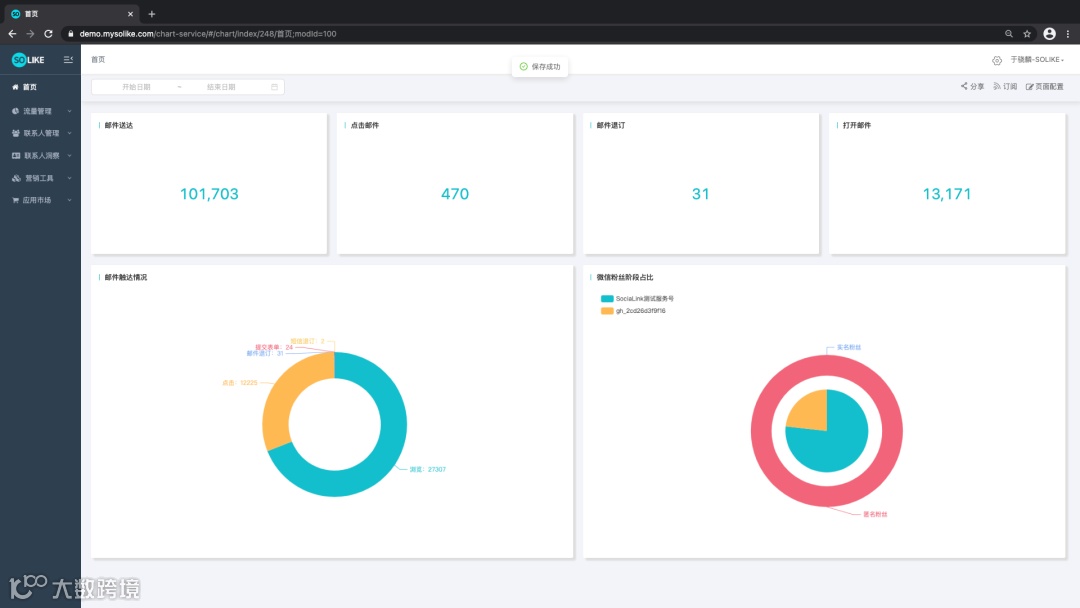Viewport: 1080px width, 608px height.
Task: Open the 应用市场 sidebar menu
Action: click(x=40, y=200)
